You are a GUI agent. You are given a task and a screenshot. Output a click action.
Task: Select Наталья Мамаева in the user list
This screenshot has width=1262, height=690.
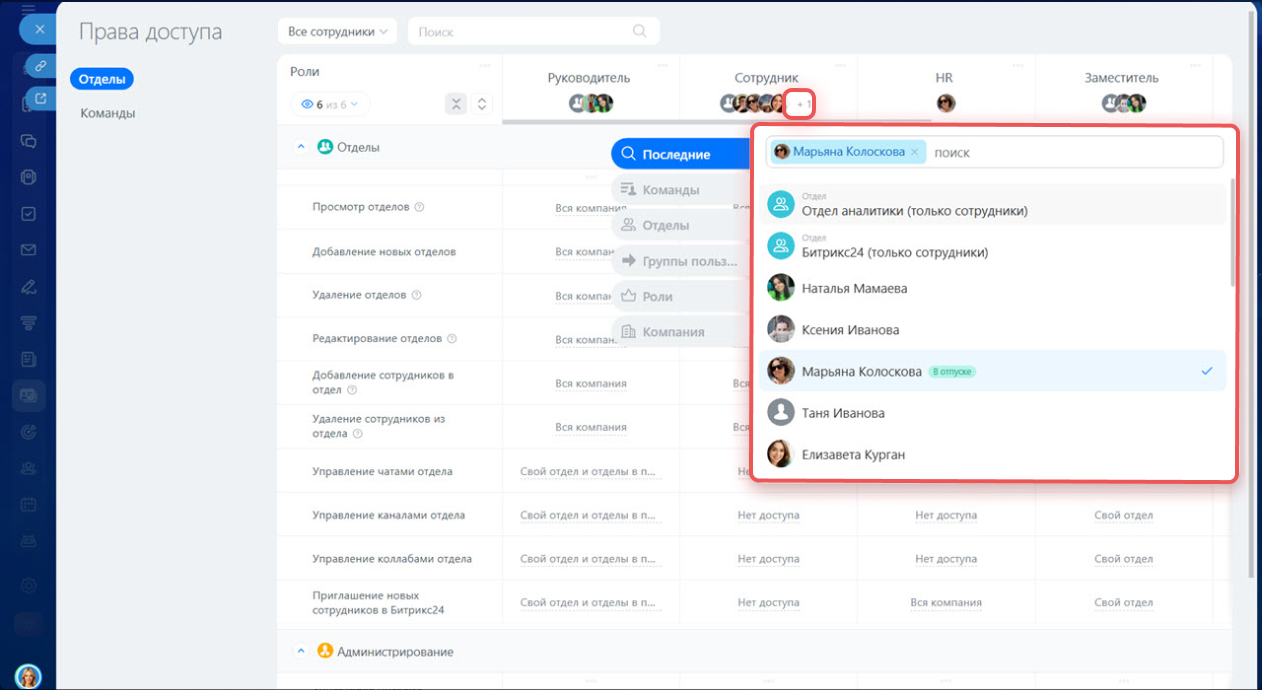pos(854,288)
